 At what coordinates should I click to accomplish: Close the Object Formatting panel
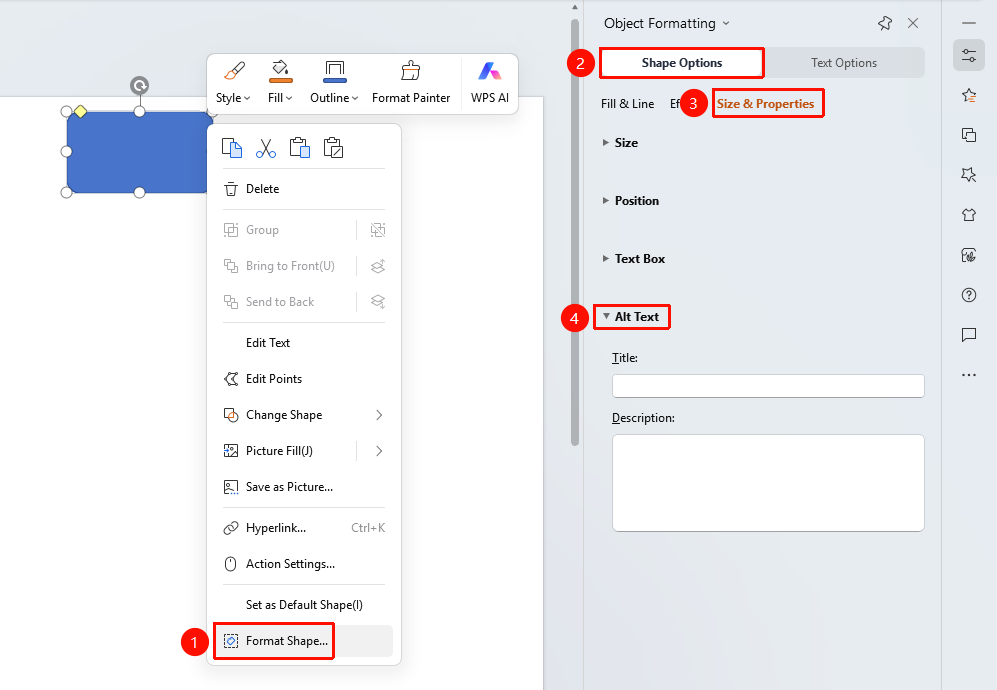(x=913, y=24)
